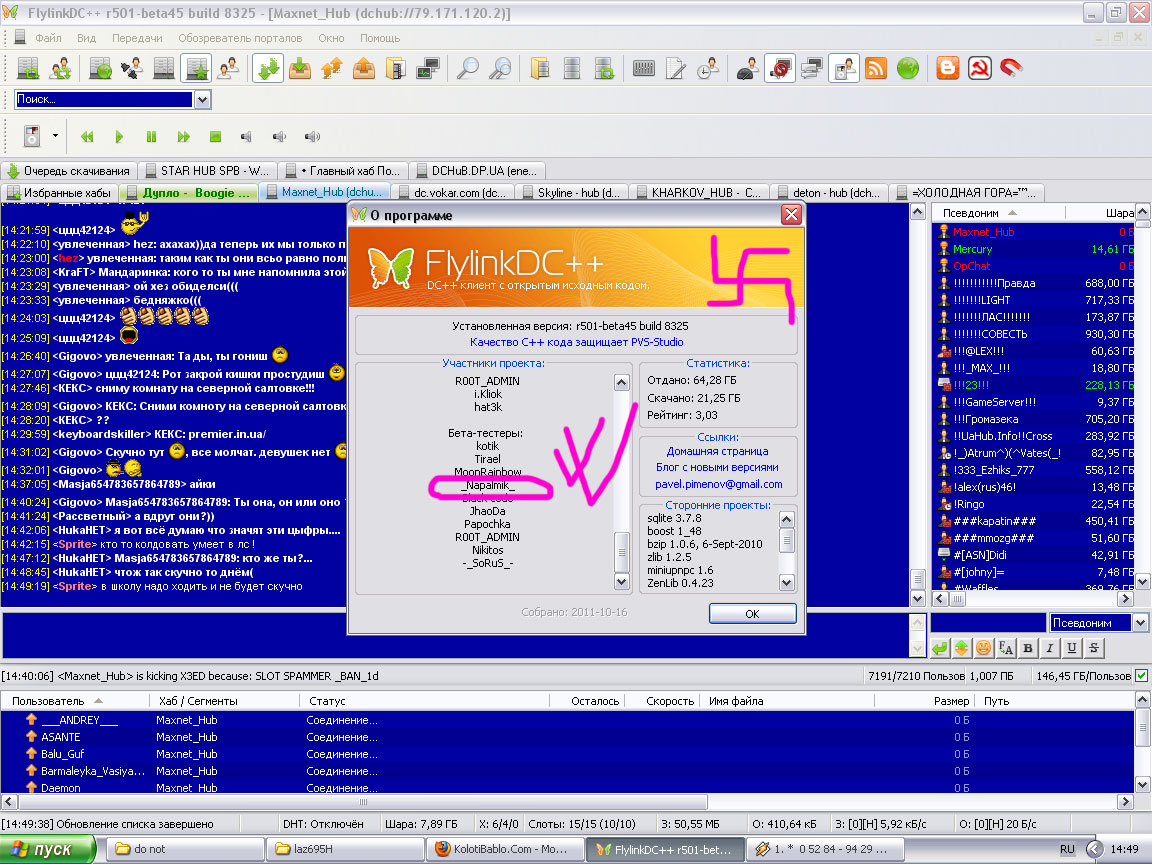Open the emoticon smiley picker

[984, 648]
